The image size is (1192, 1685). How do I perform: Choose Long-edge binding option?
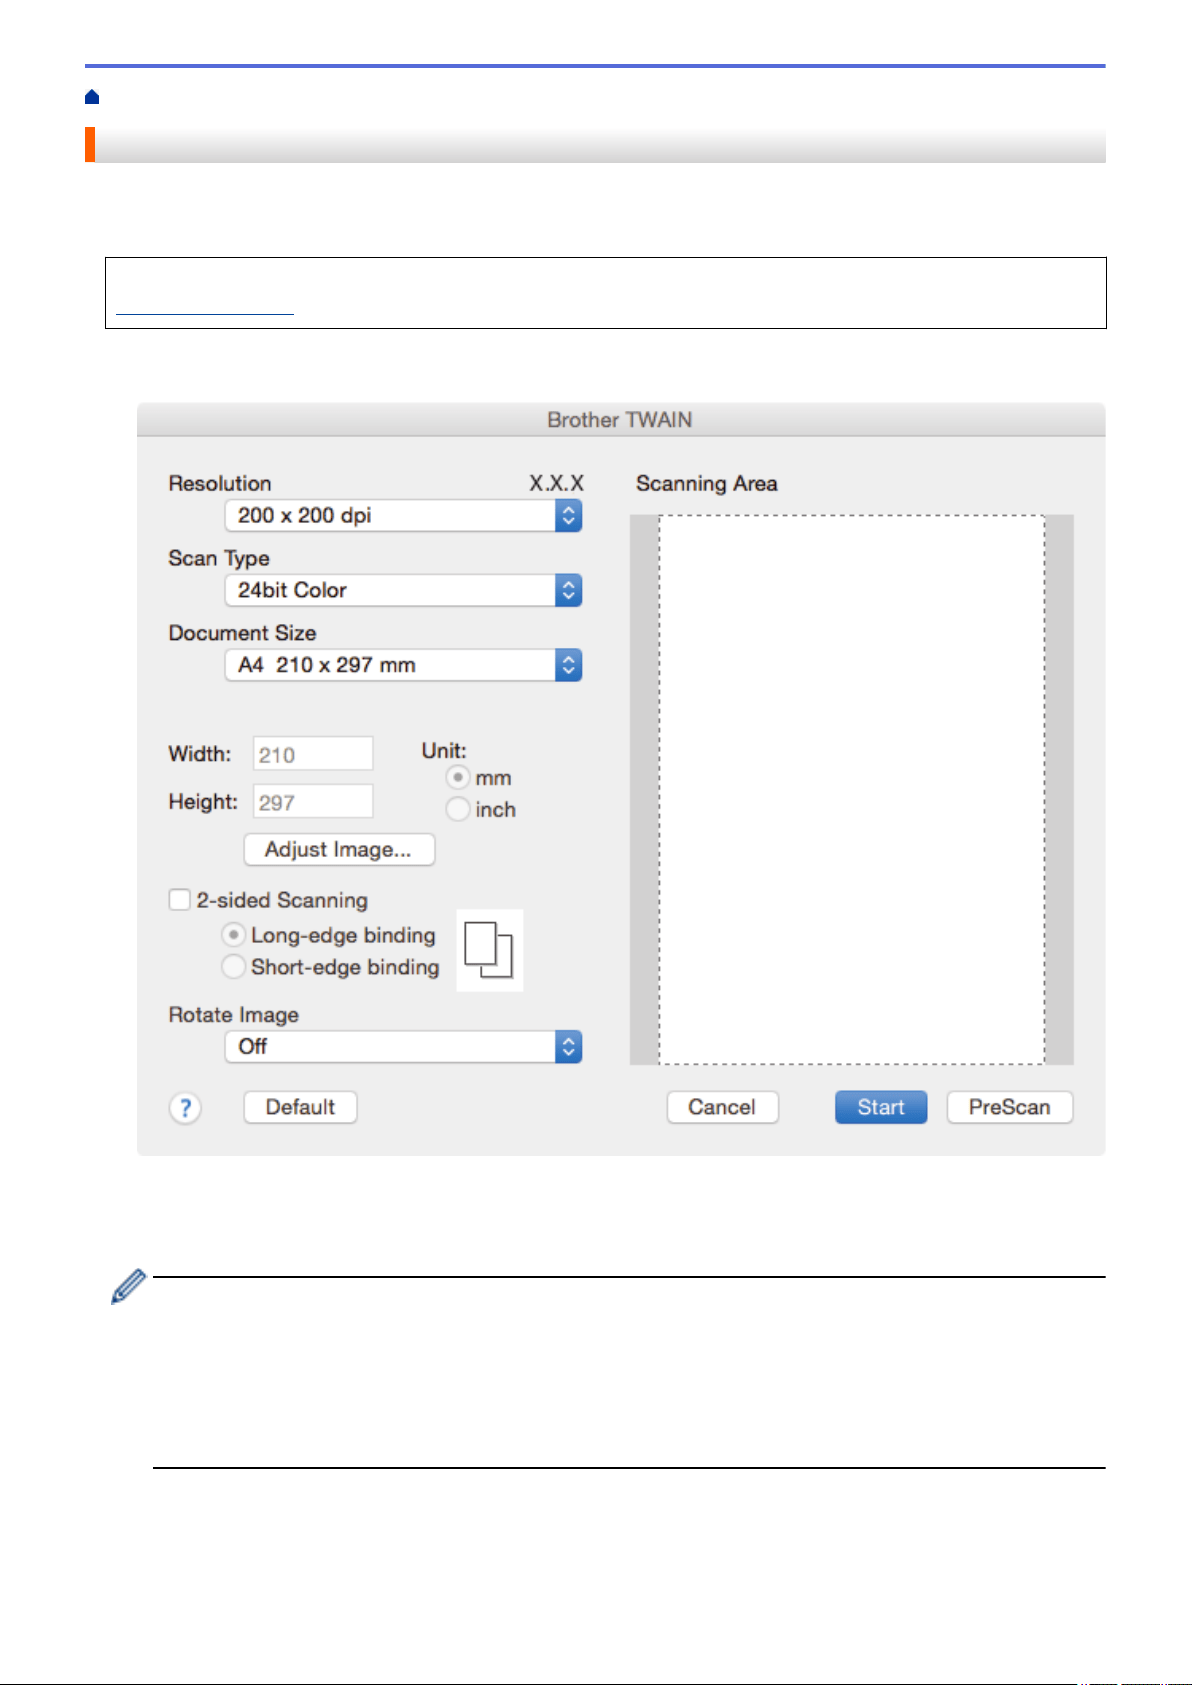[x=233, y=935]
